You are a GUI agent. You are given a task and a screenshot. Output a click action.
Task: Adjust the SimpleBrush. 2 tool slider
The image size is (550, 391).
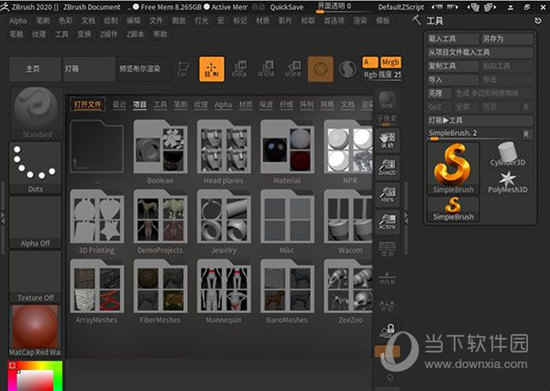coord(474,134)
